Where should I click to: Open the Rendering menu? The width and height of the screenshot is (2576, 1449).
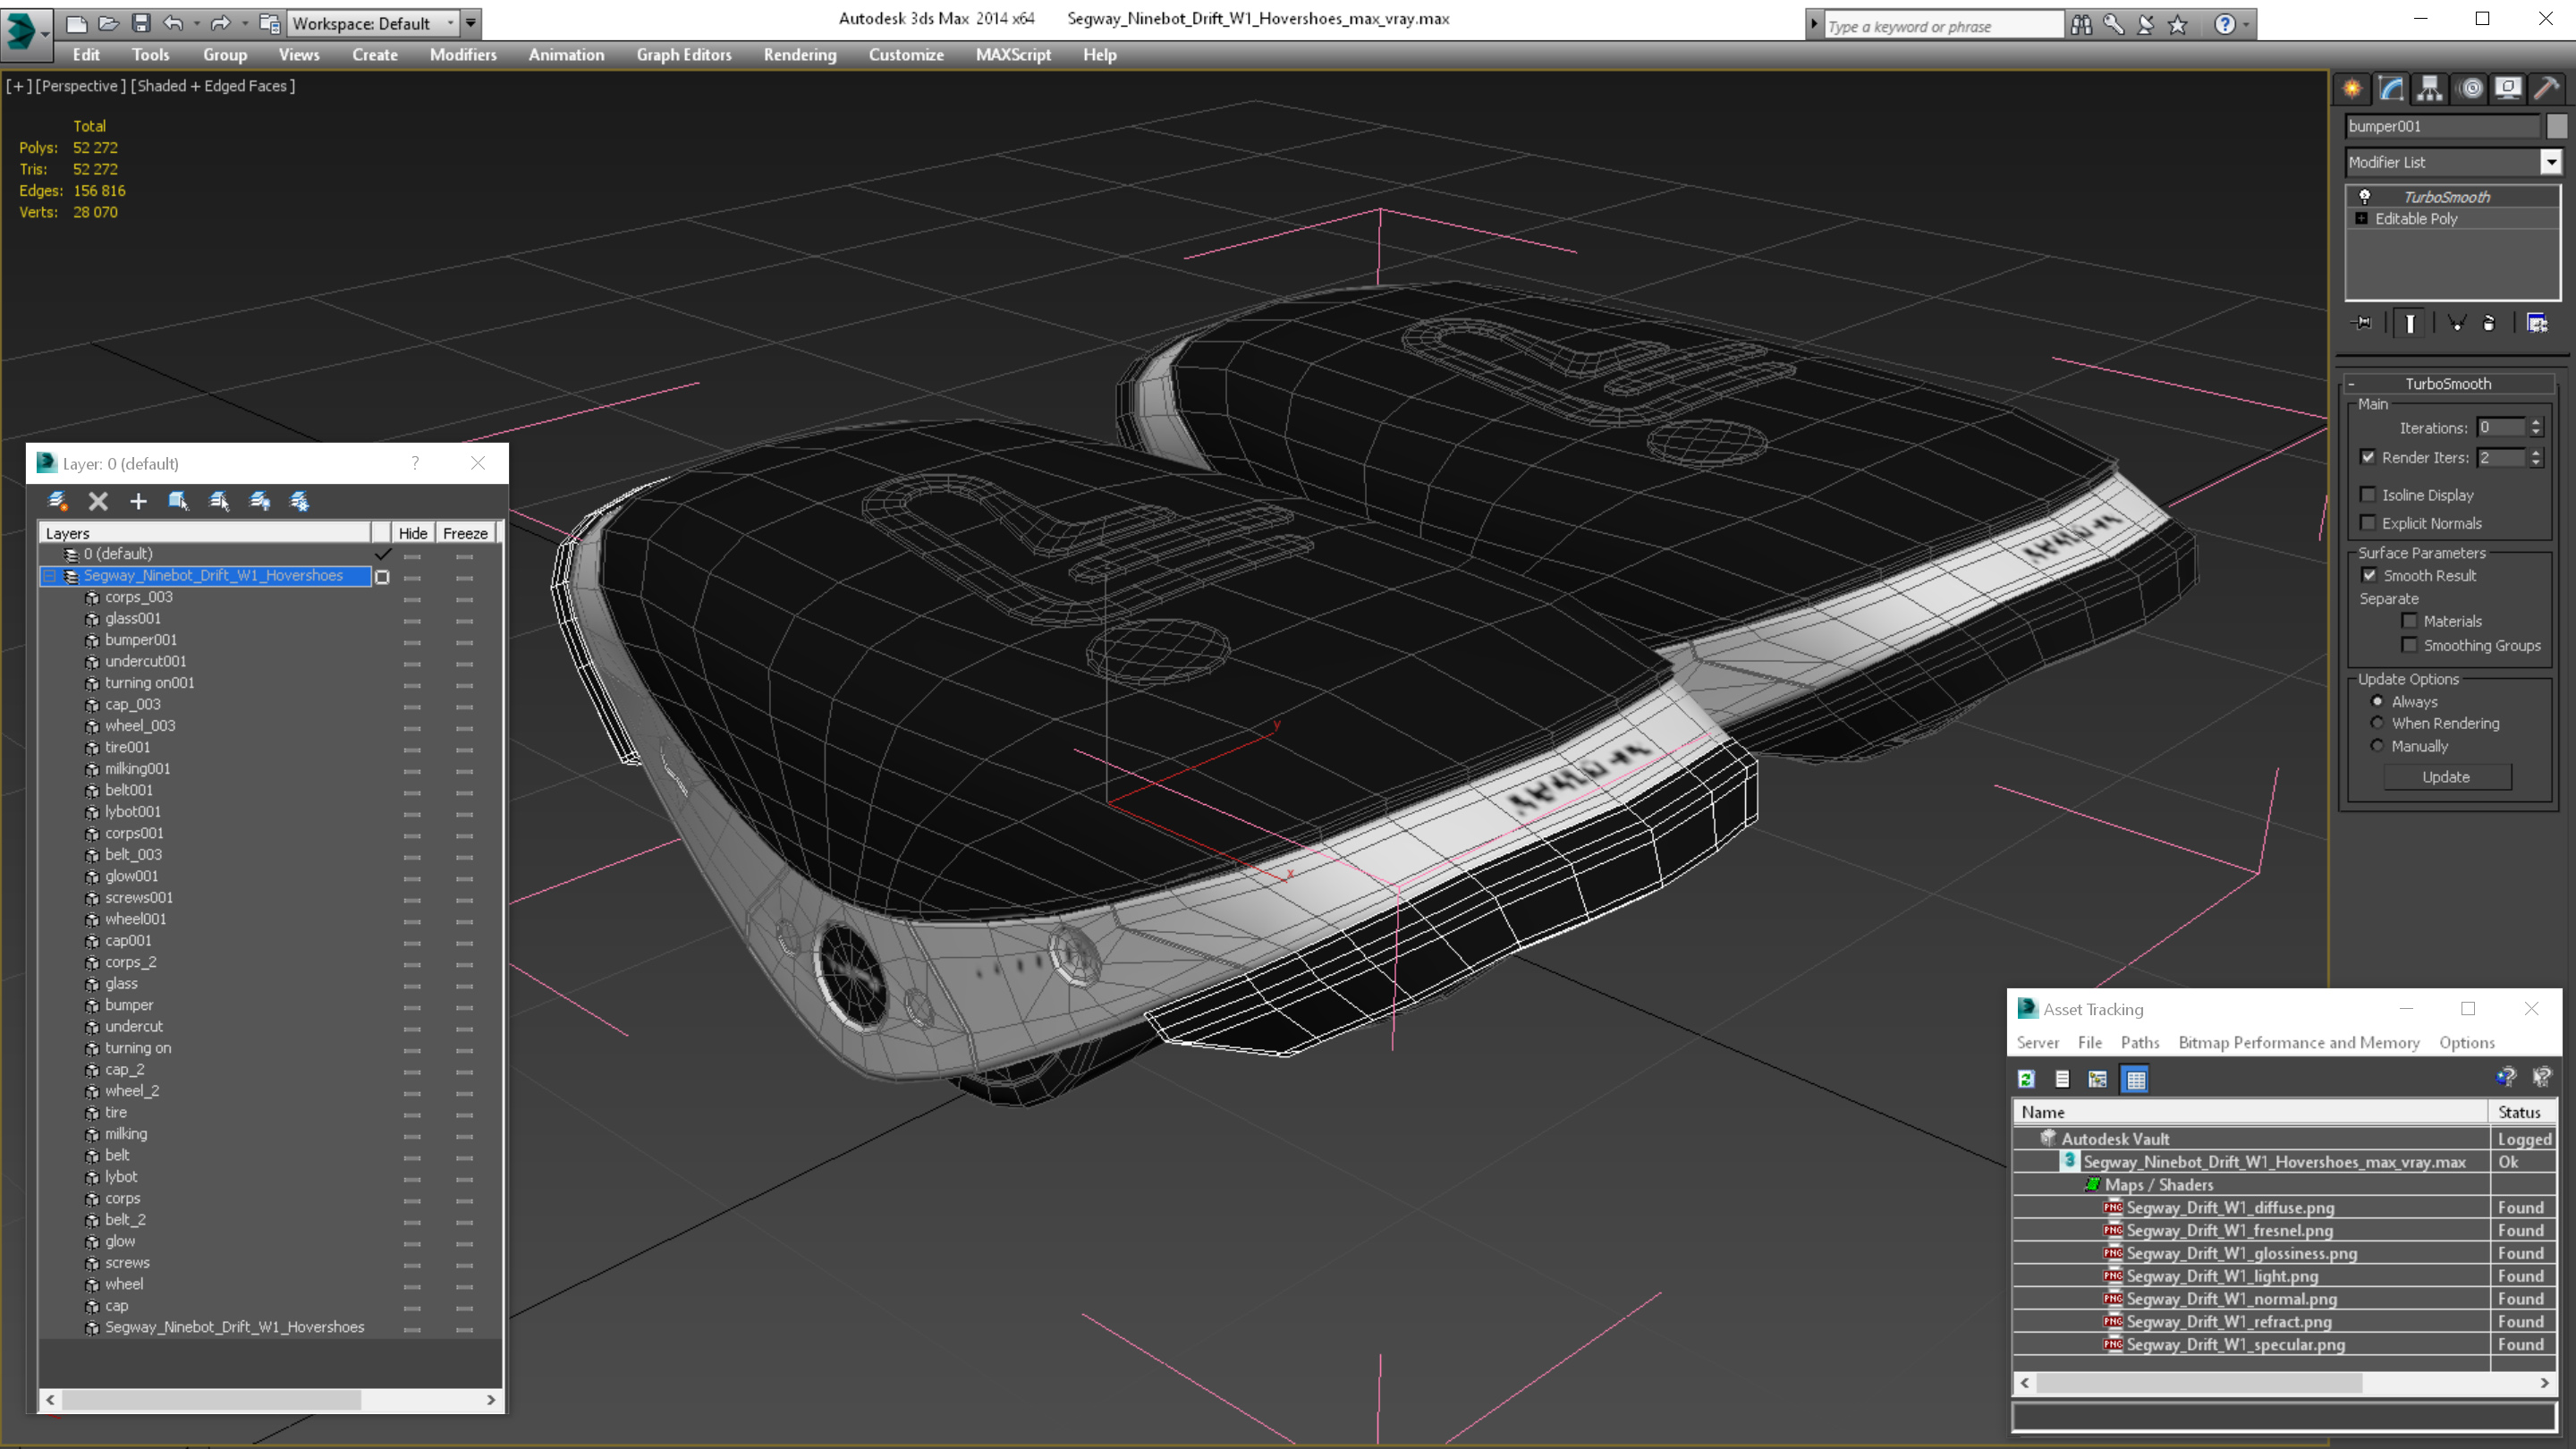click(800, 55)
